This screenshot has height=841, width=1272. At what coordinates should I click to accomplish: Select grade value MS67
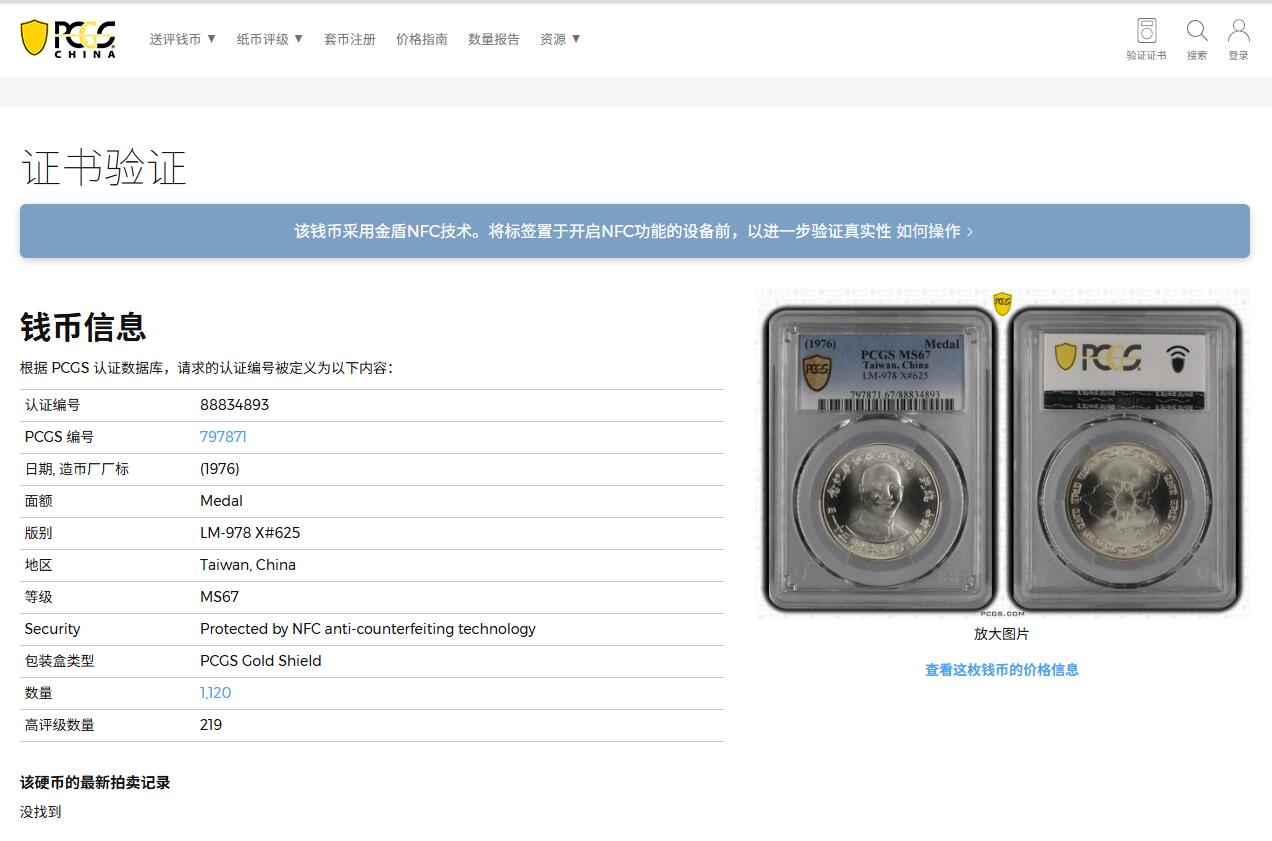pos(220,597)
